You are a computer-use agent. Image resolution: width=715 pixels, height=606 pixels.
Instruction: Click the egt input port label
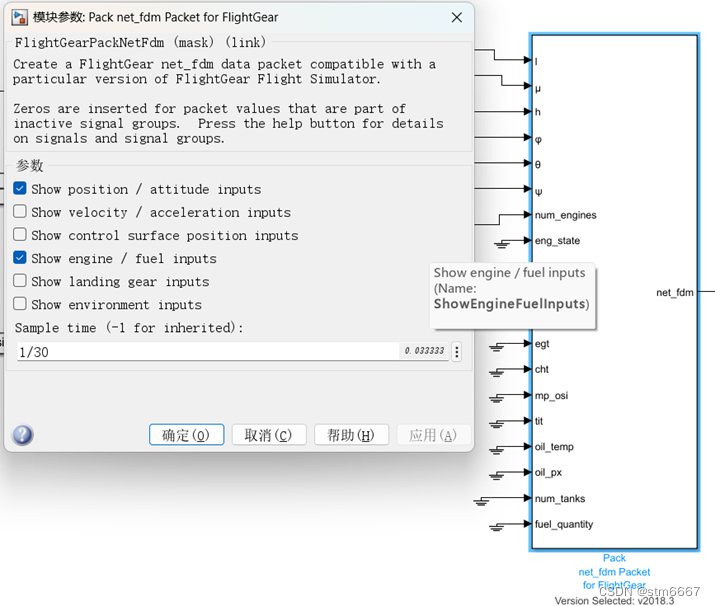pos(542,344)
